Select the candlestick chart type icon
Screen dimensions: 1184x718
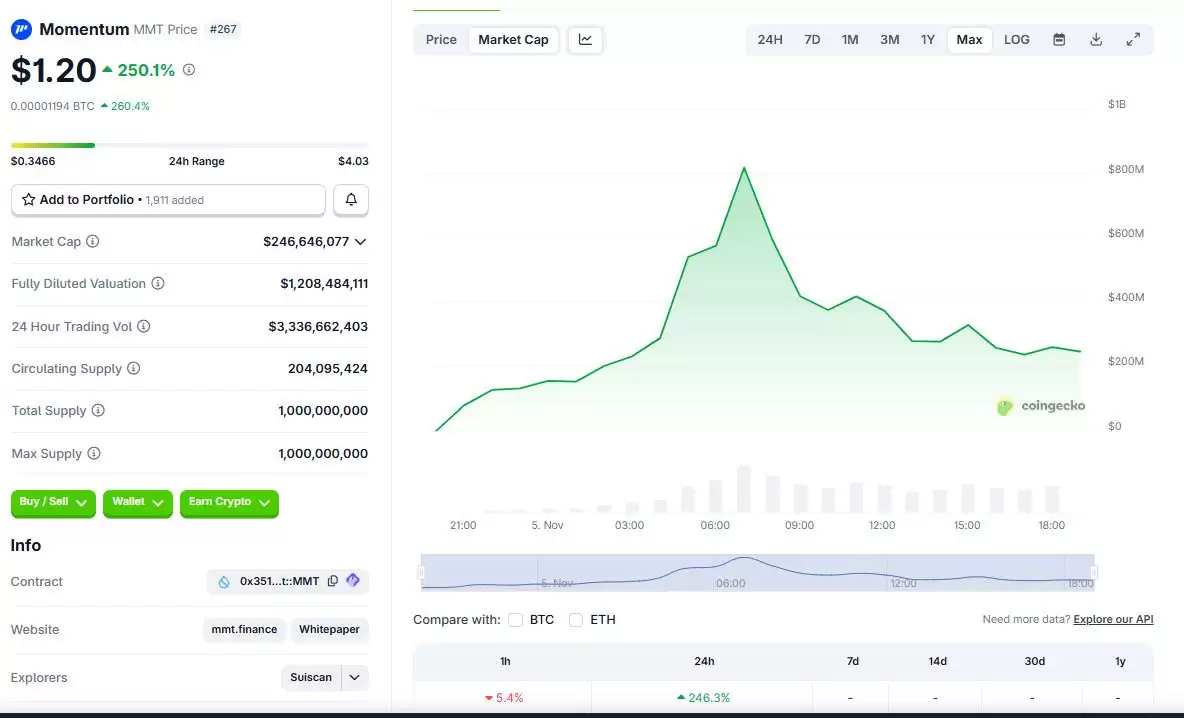click(585, 39)
